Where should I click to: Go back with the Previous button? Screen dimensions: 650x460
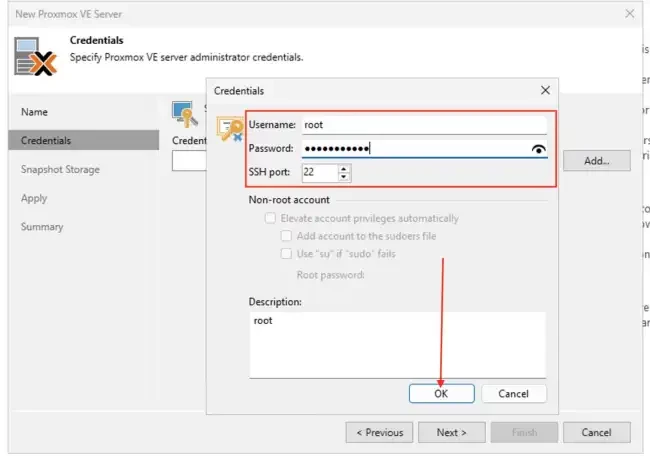[x=379, y=432]
